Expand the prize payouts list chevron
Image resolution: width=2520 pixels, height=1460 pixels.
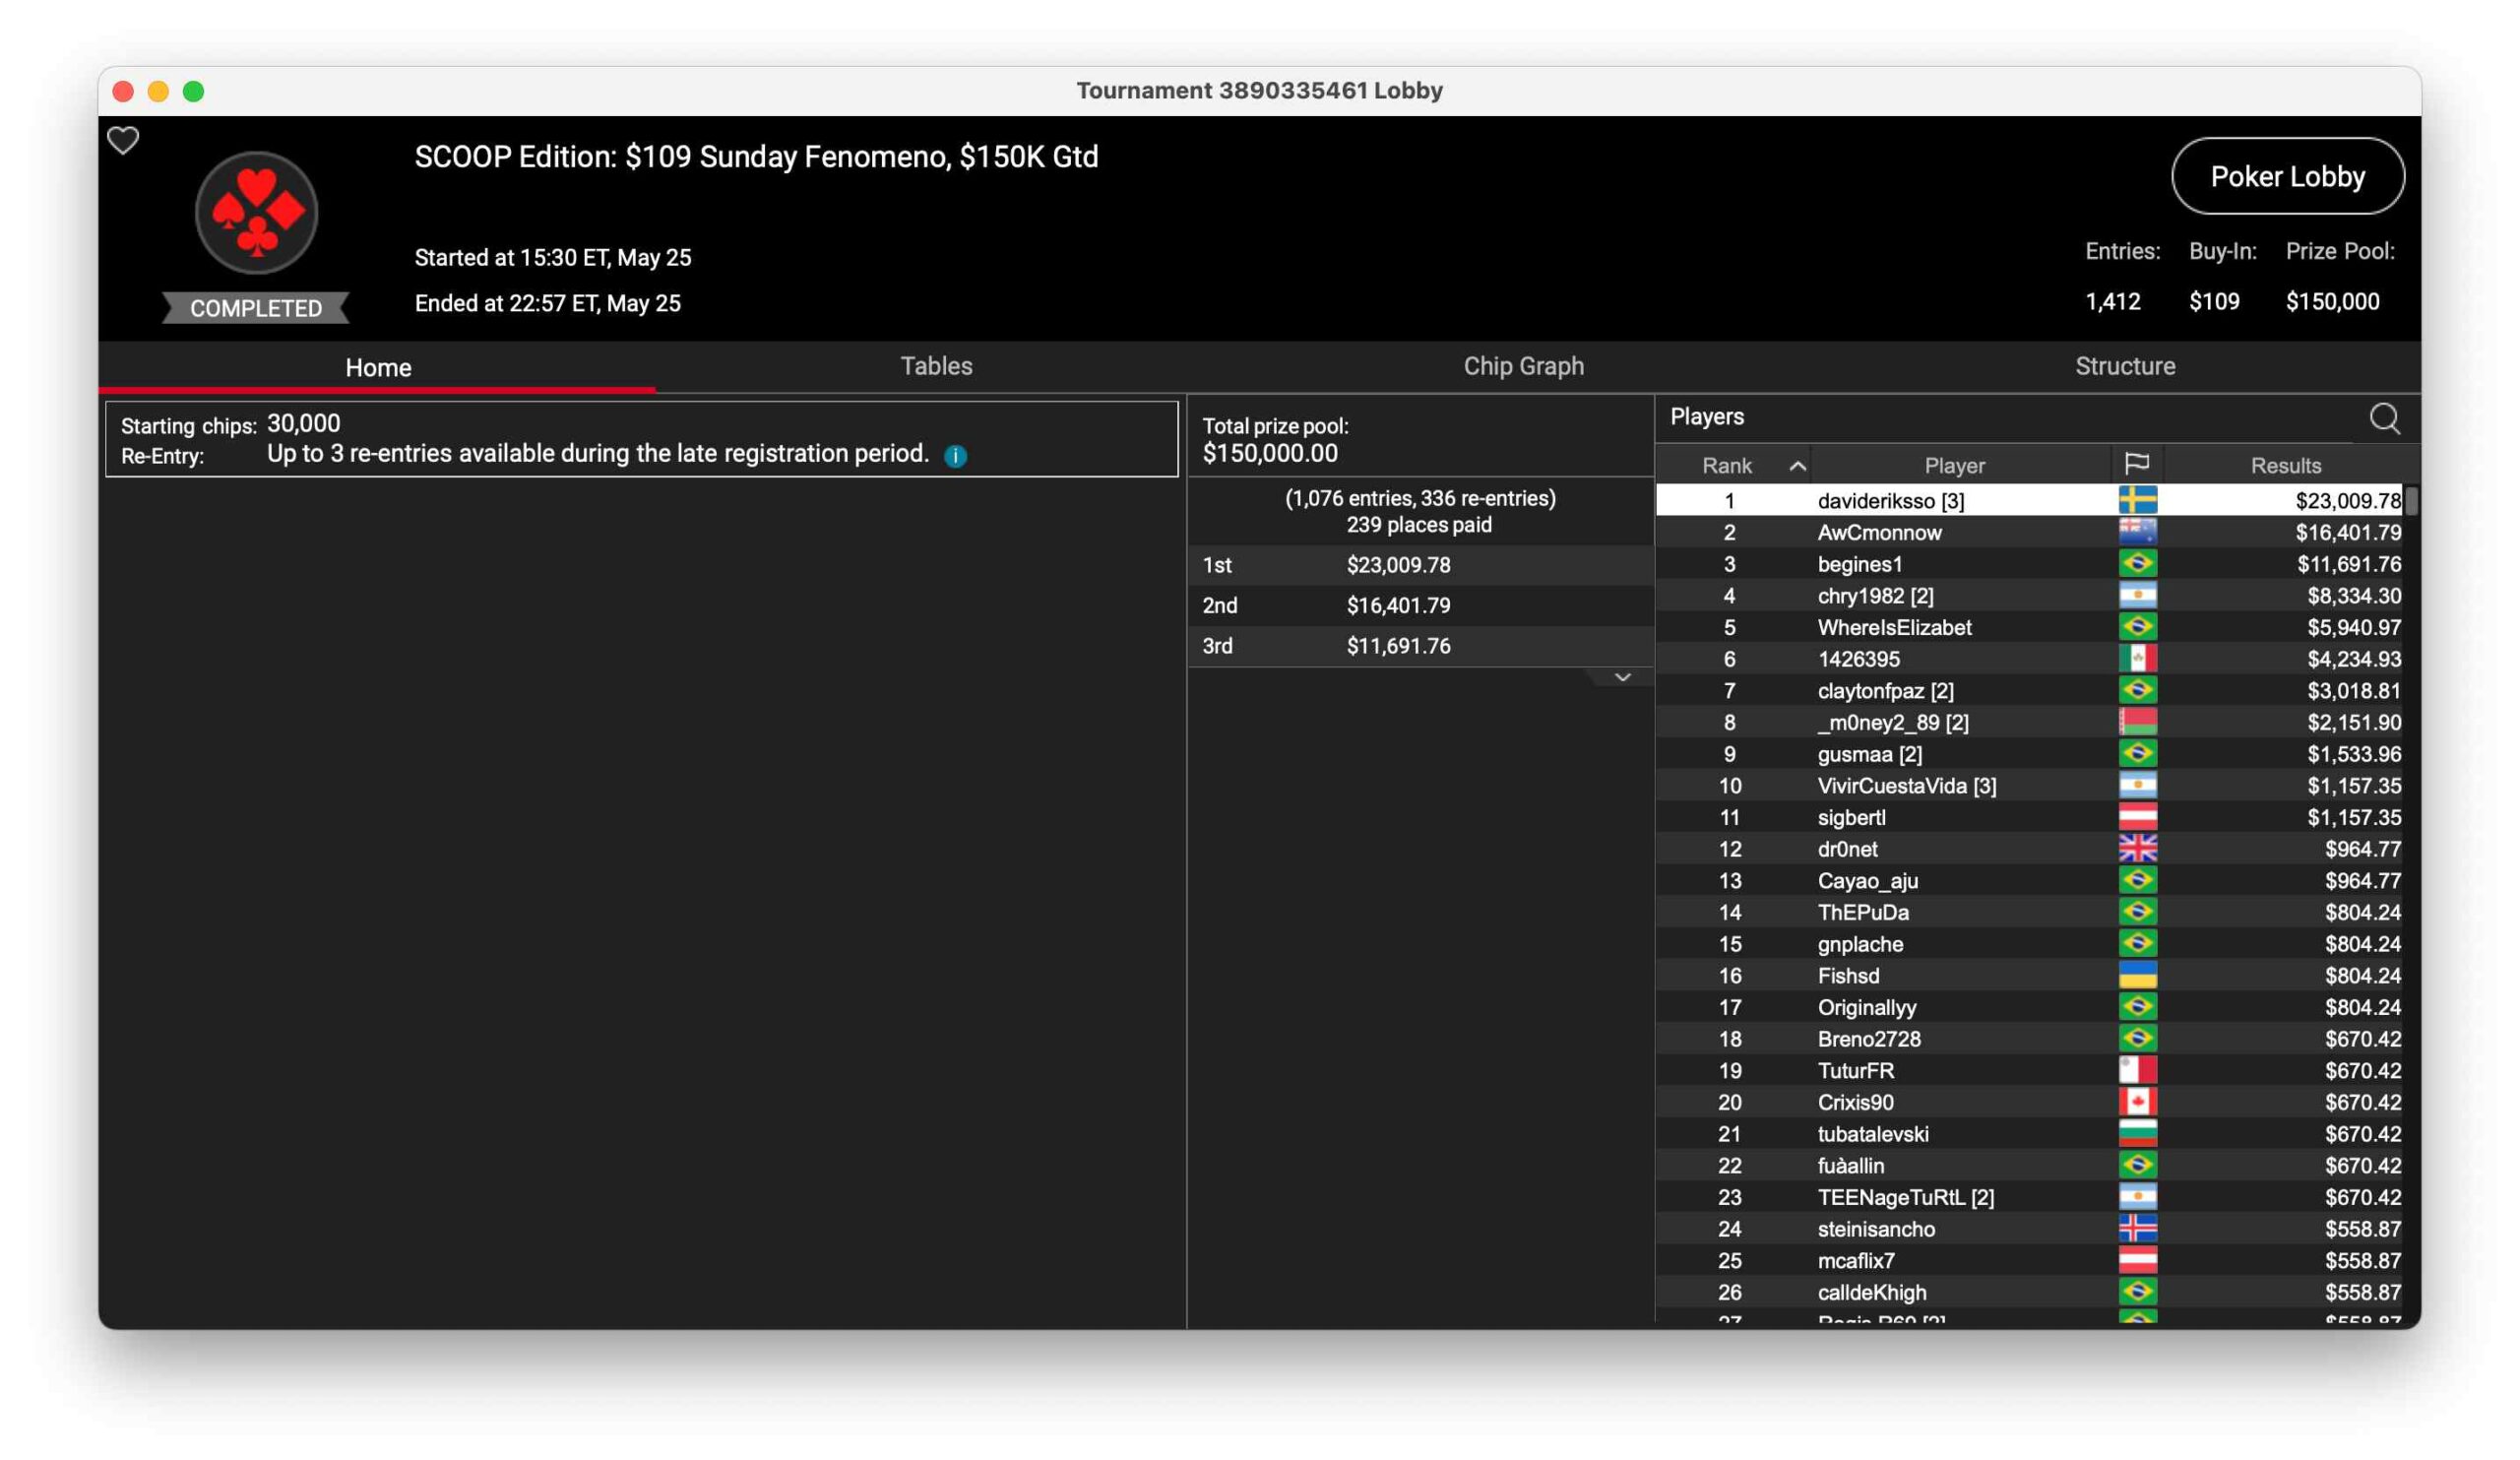1622,678
